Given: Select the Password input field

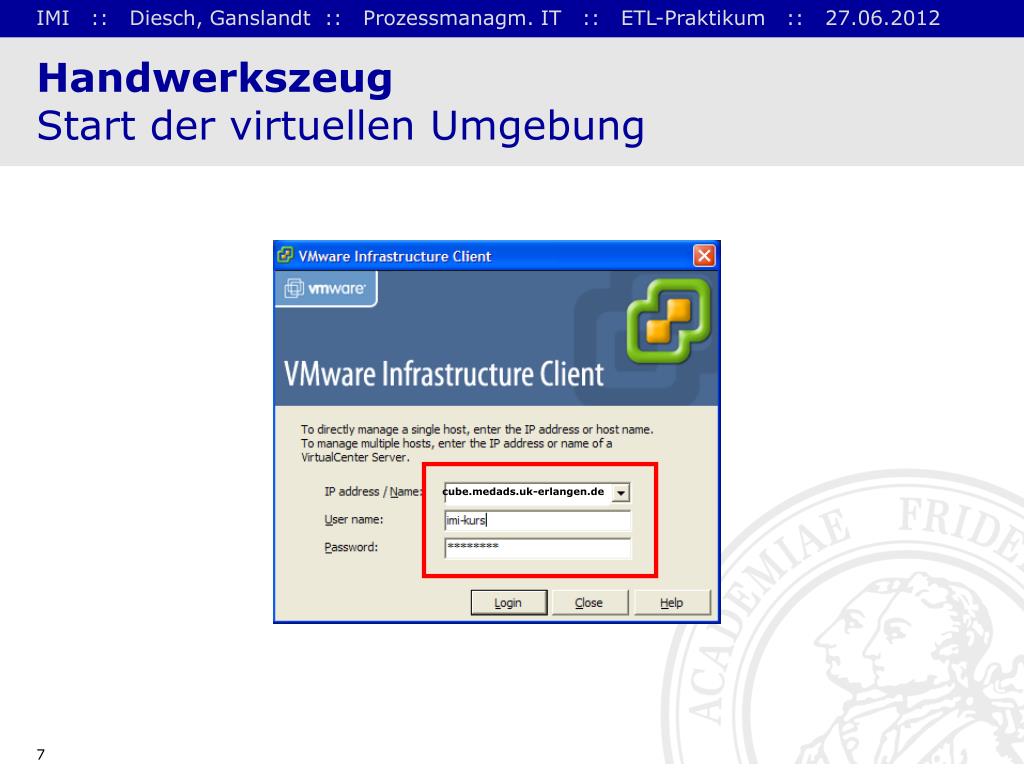Looking at the screenshot, I should tap(537, 548).
